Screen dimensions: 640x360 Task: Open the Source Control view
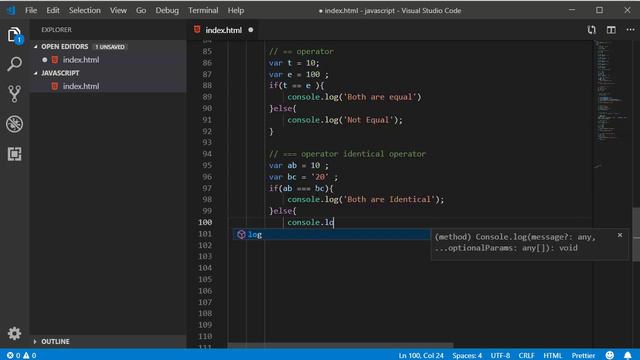tap(14, 93)
